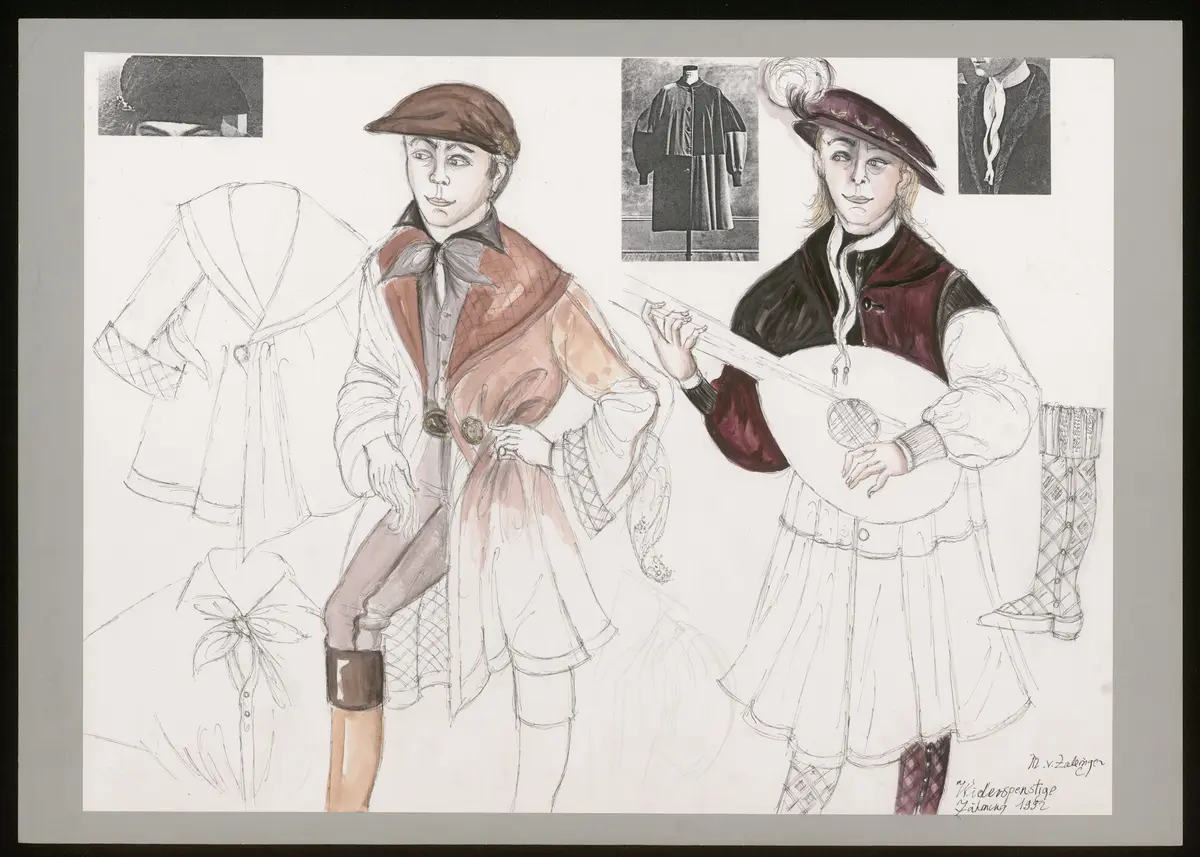Click the black coat photo on mannequin

coord(689,159)
